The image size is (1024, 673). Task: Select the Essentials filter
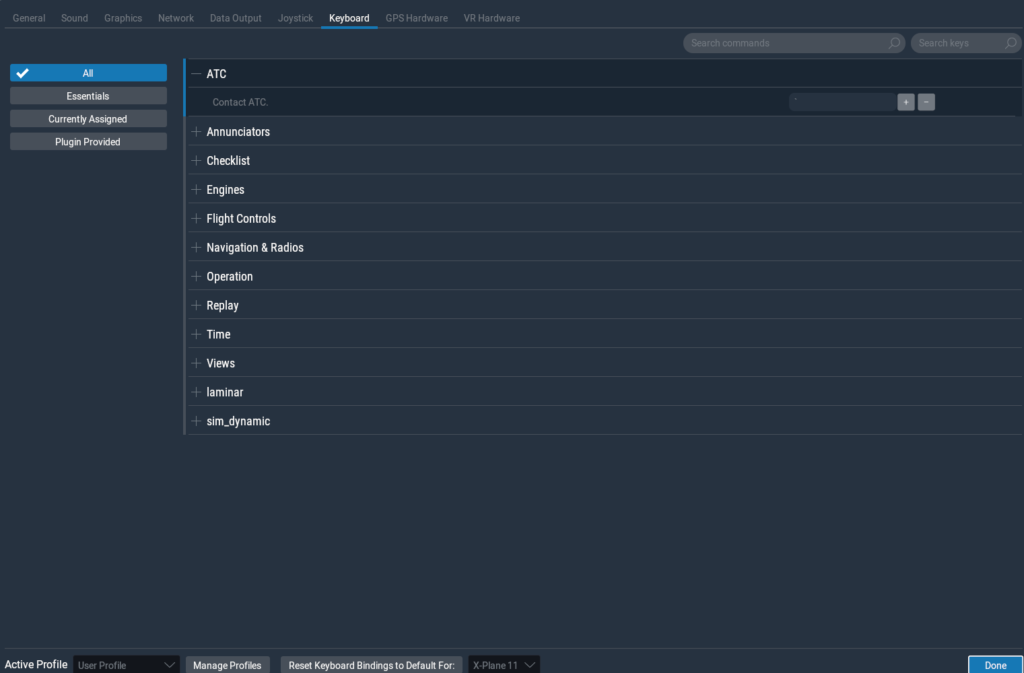pos(87,95)
